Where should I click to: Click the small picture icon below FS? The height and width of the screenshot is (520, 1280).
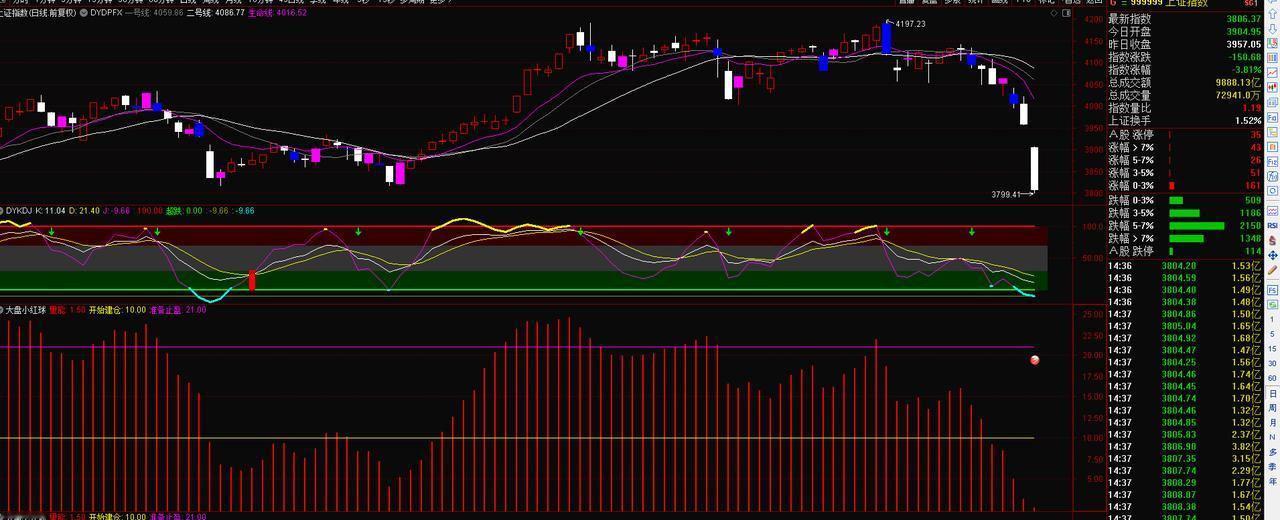click(1273, 303)
